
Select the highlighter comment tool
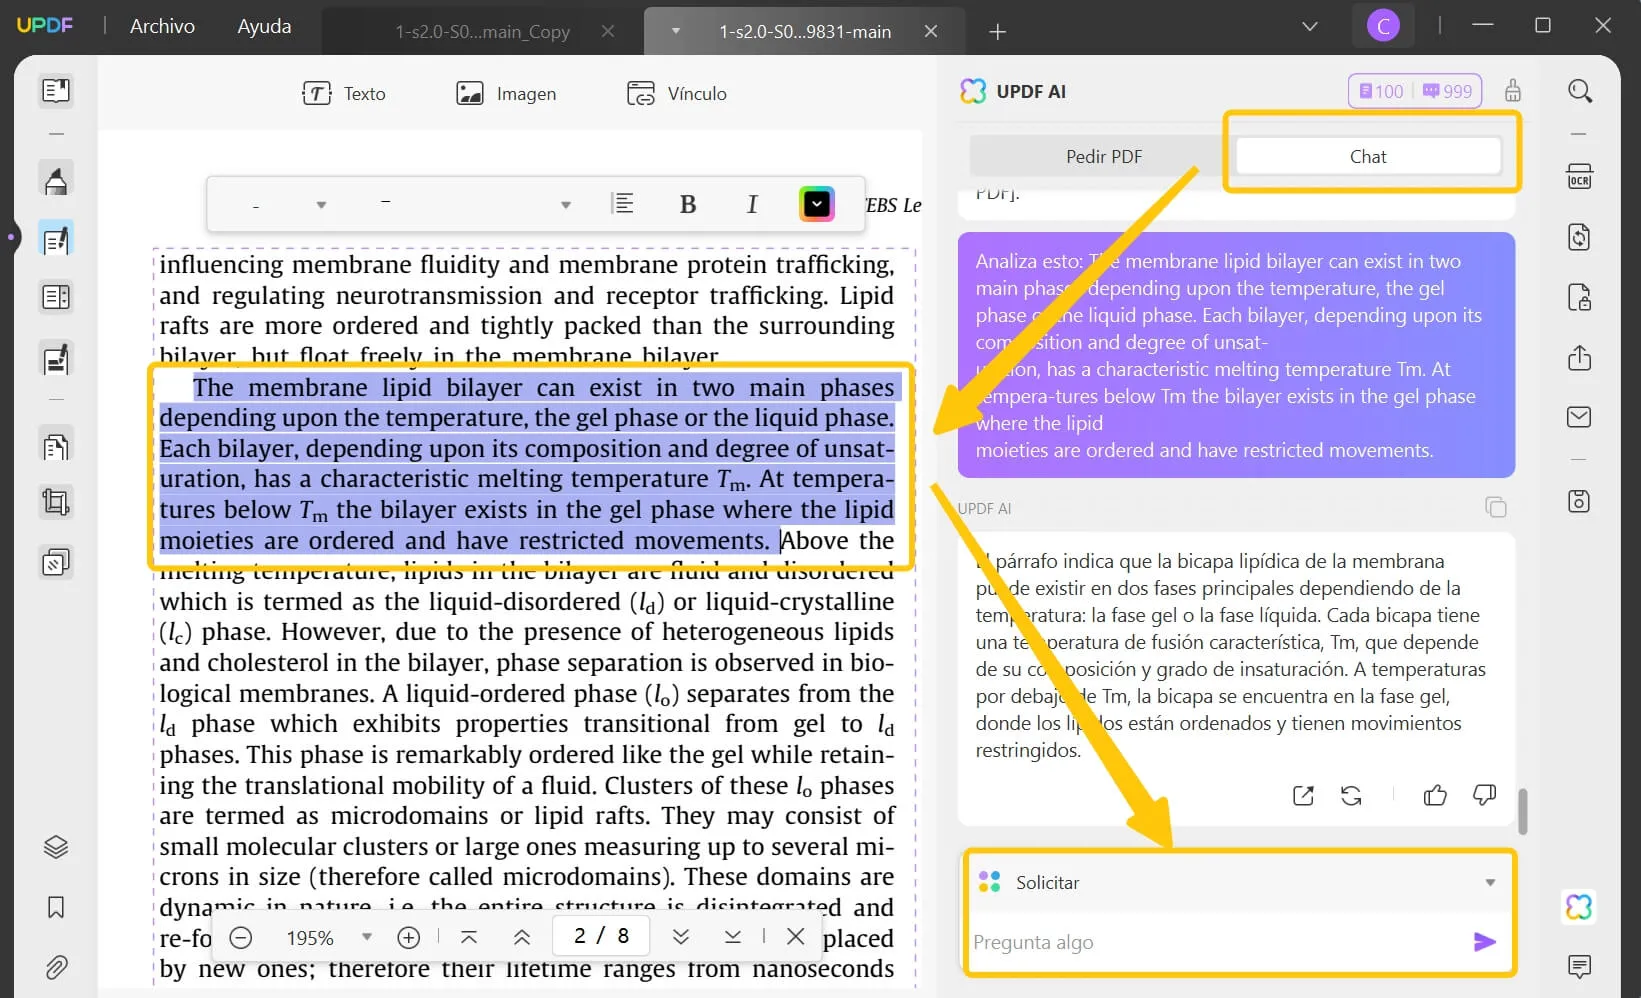(x=56, y=180)
